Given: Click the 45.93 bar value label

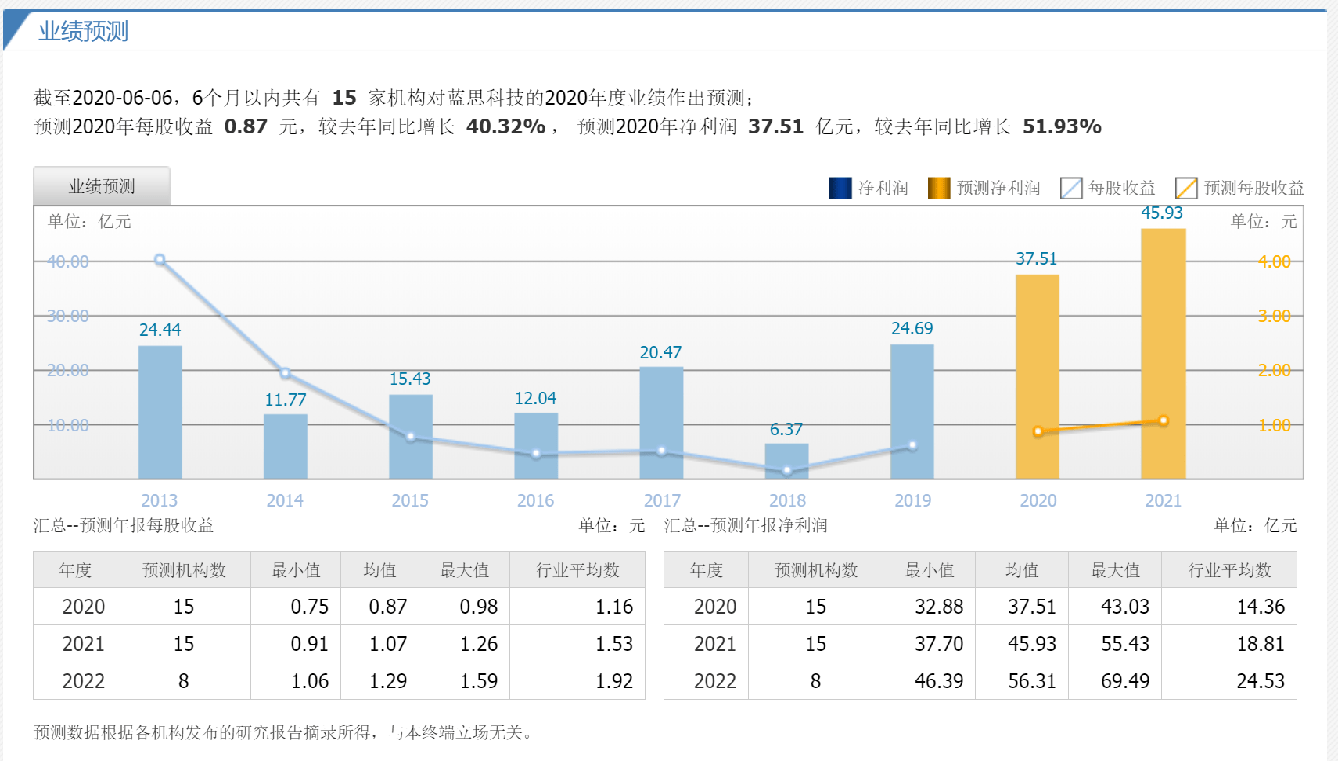Looking at the screenshot, I should coord(1163,213).
